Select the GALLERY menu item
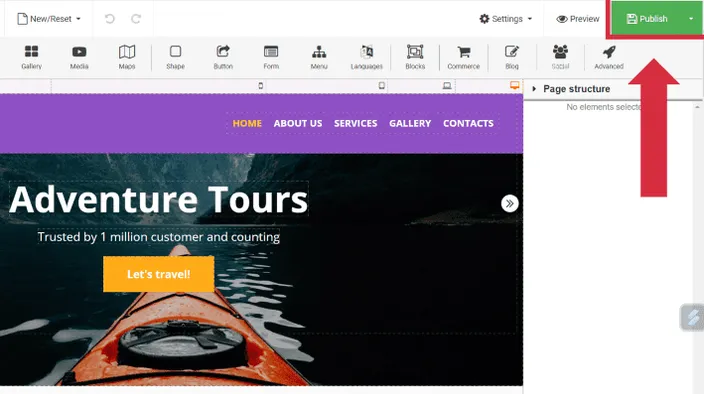 coord(410,123)
